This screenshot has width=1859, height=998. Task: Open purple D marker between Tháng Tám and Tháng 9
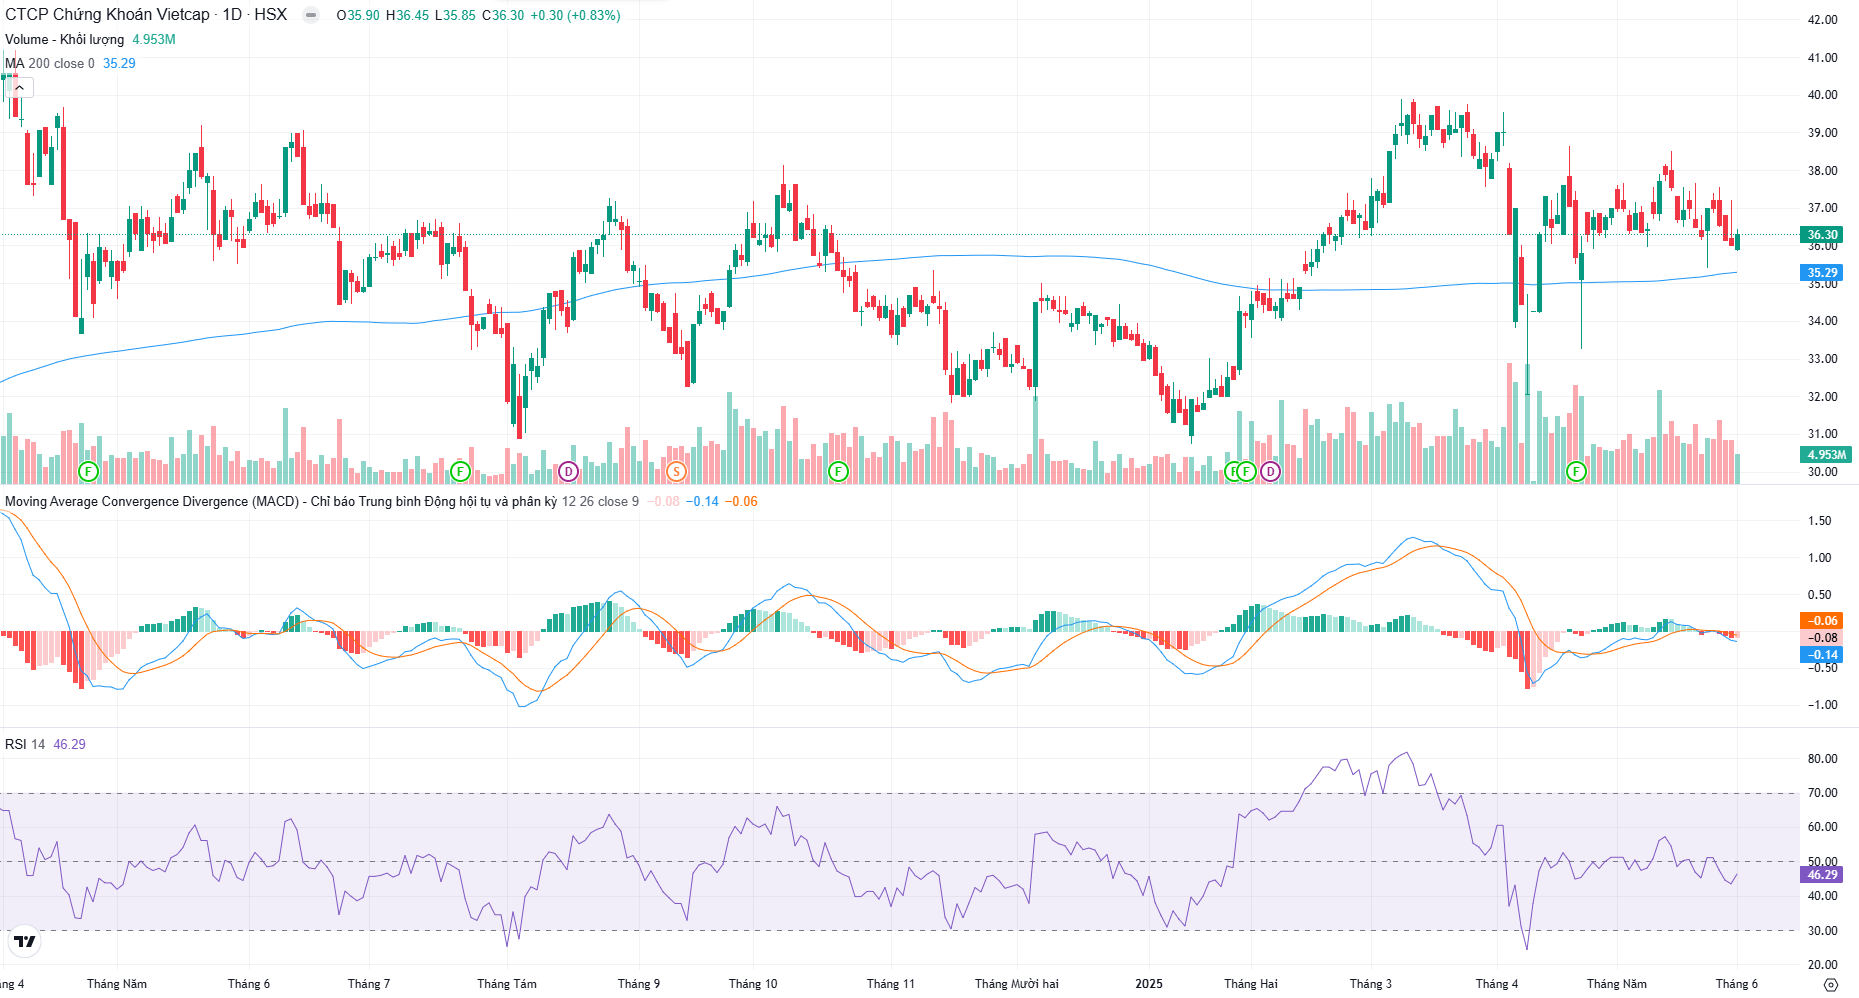(x=568, y=471)
